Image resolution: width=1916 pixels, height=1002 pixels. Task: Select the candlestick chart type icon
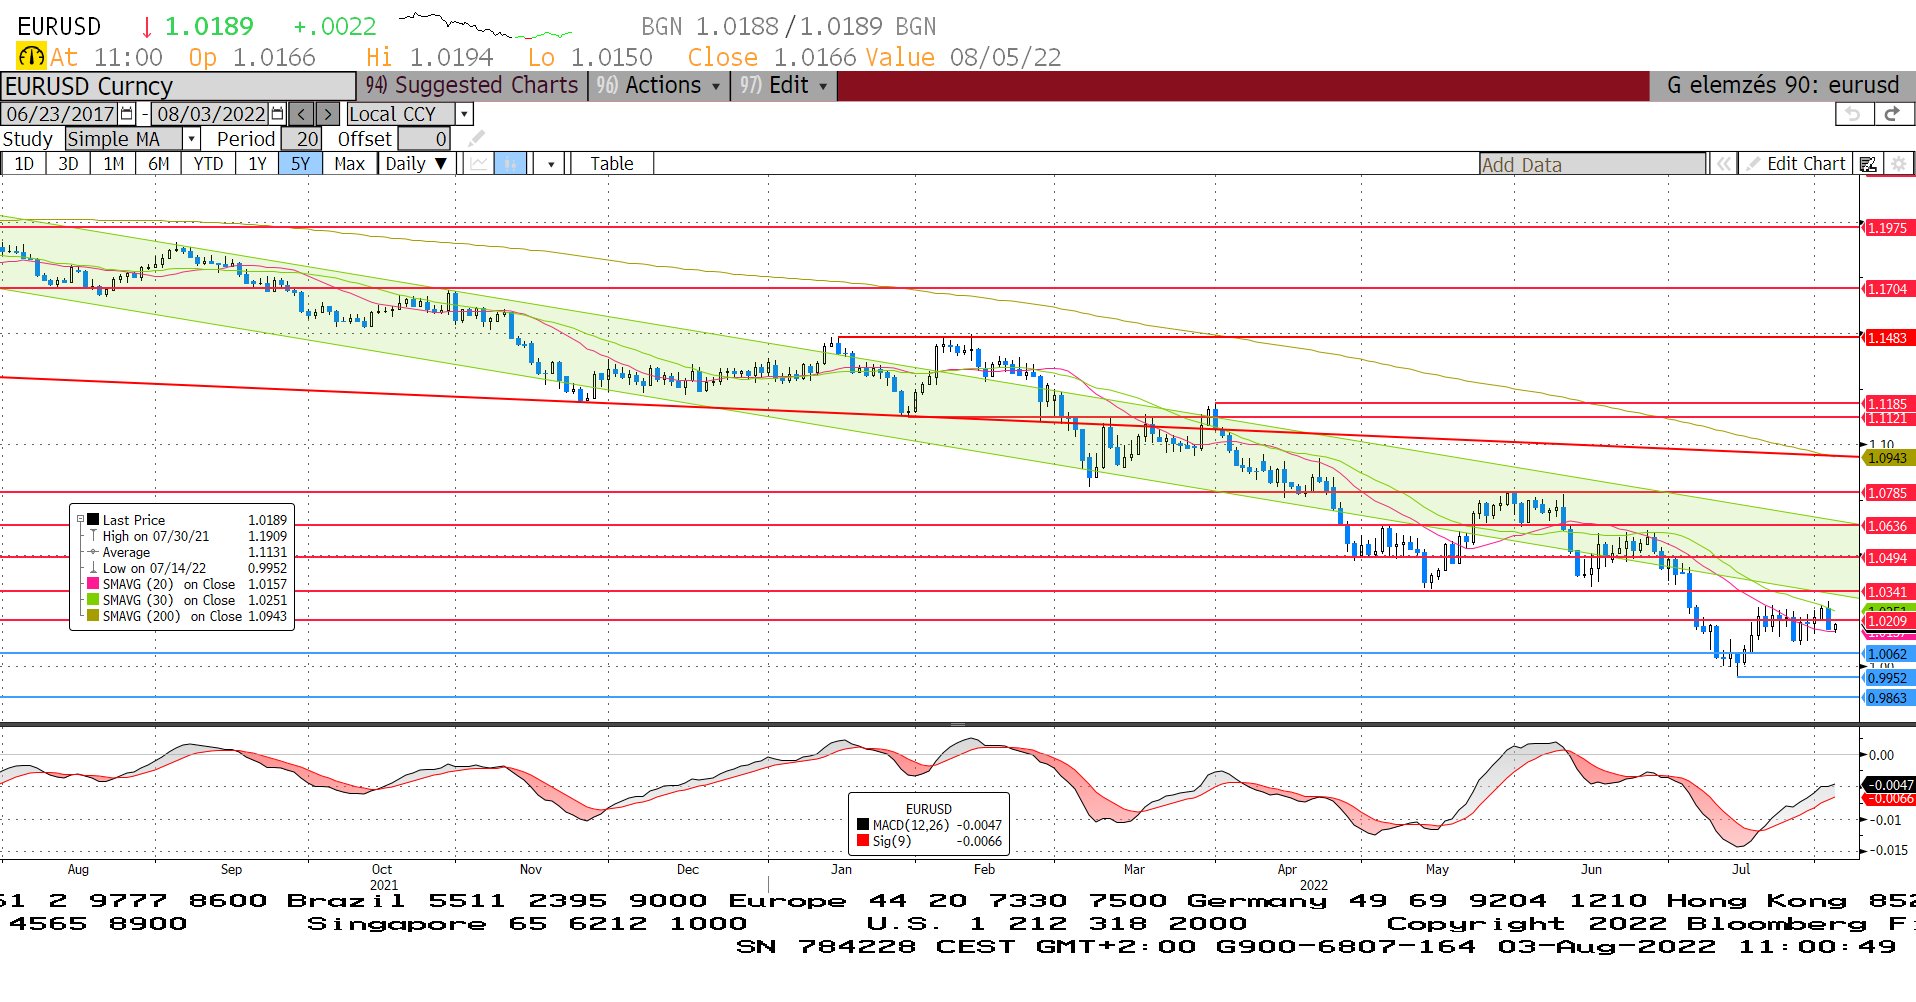(510, 164)
